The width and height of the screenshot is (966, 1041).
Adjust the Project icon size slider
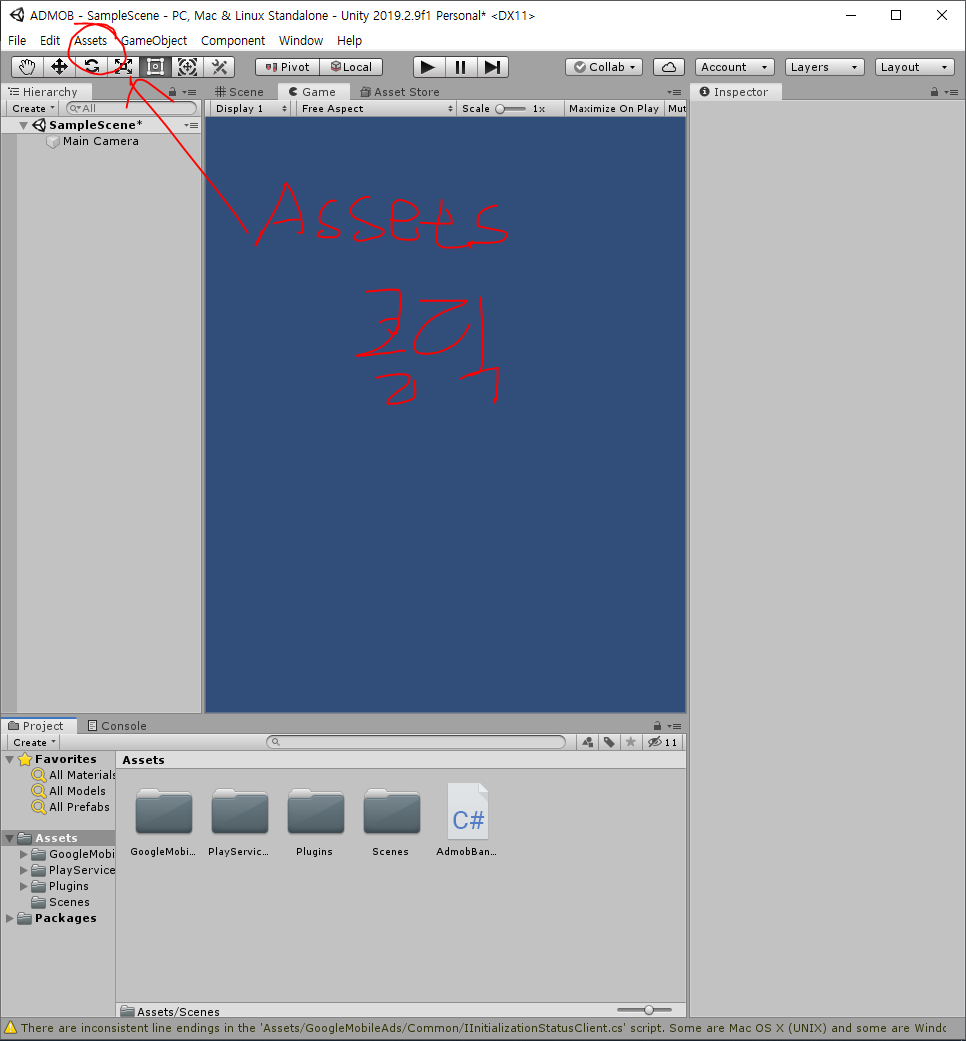pyautogui.click(x=644, y=1010)
